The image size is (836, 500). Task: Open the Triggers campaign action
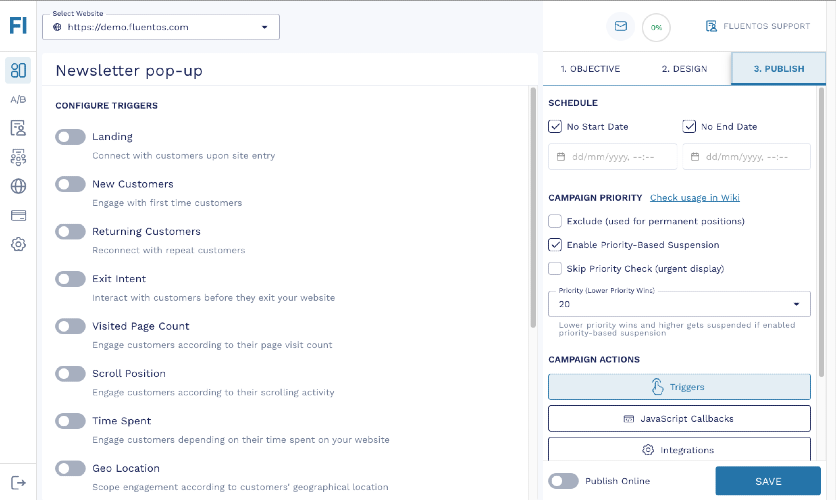[679, 387]
